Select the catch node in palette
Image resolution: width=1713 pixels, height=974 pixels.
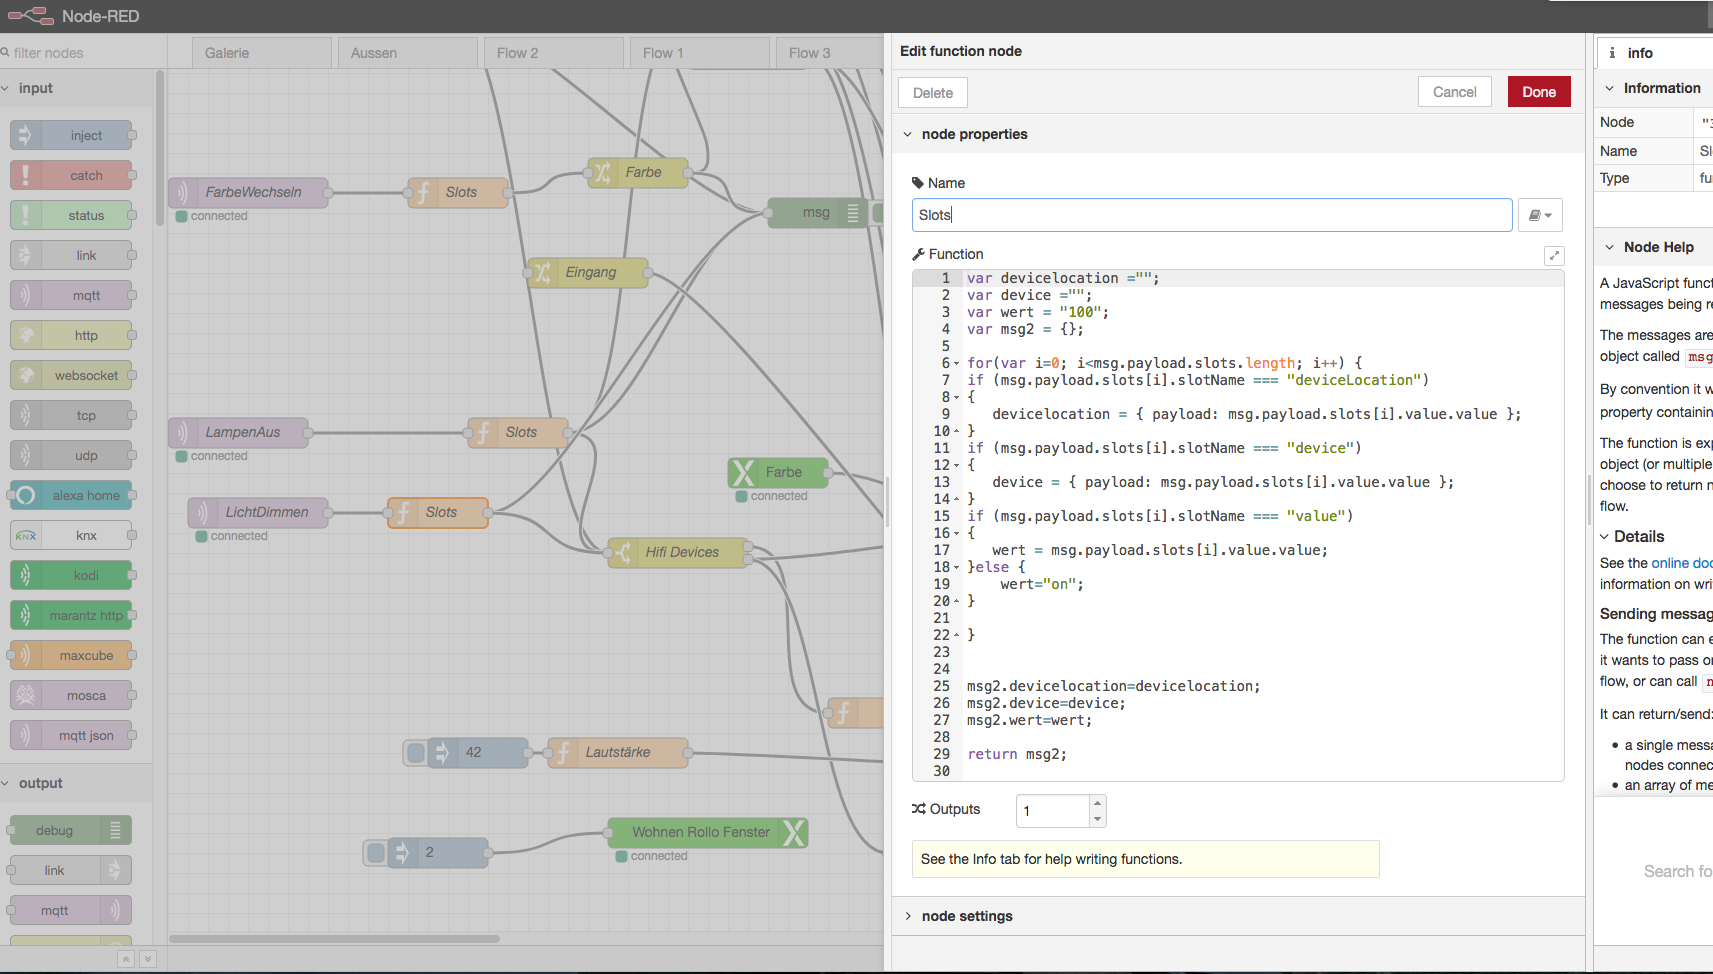(72, 175)
